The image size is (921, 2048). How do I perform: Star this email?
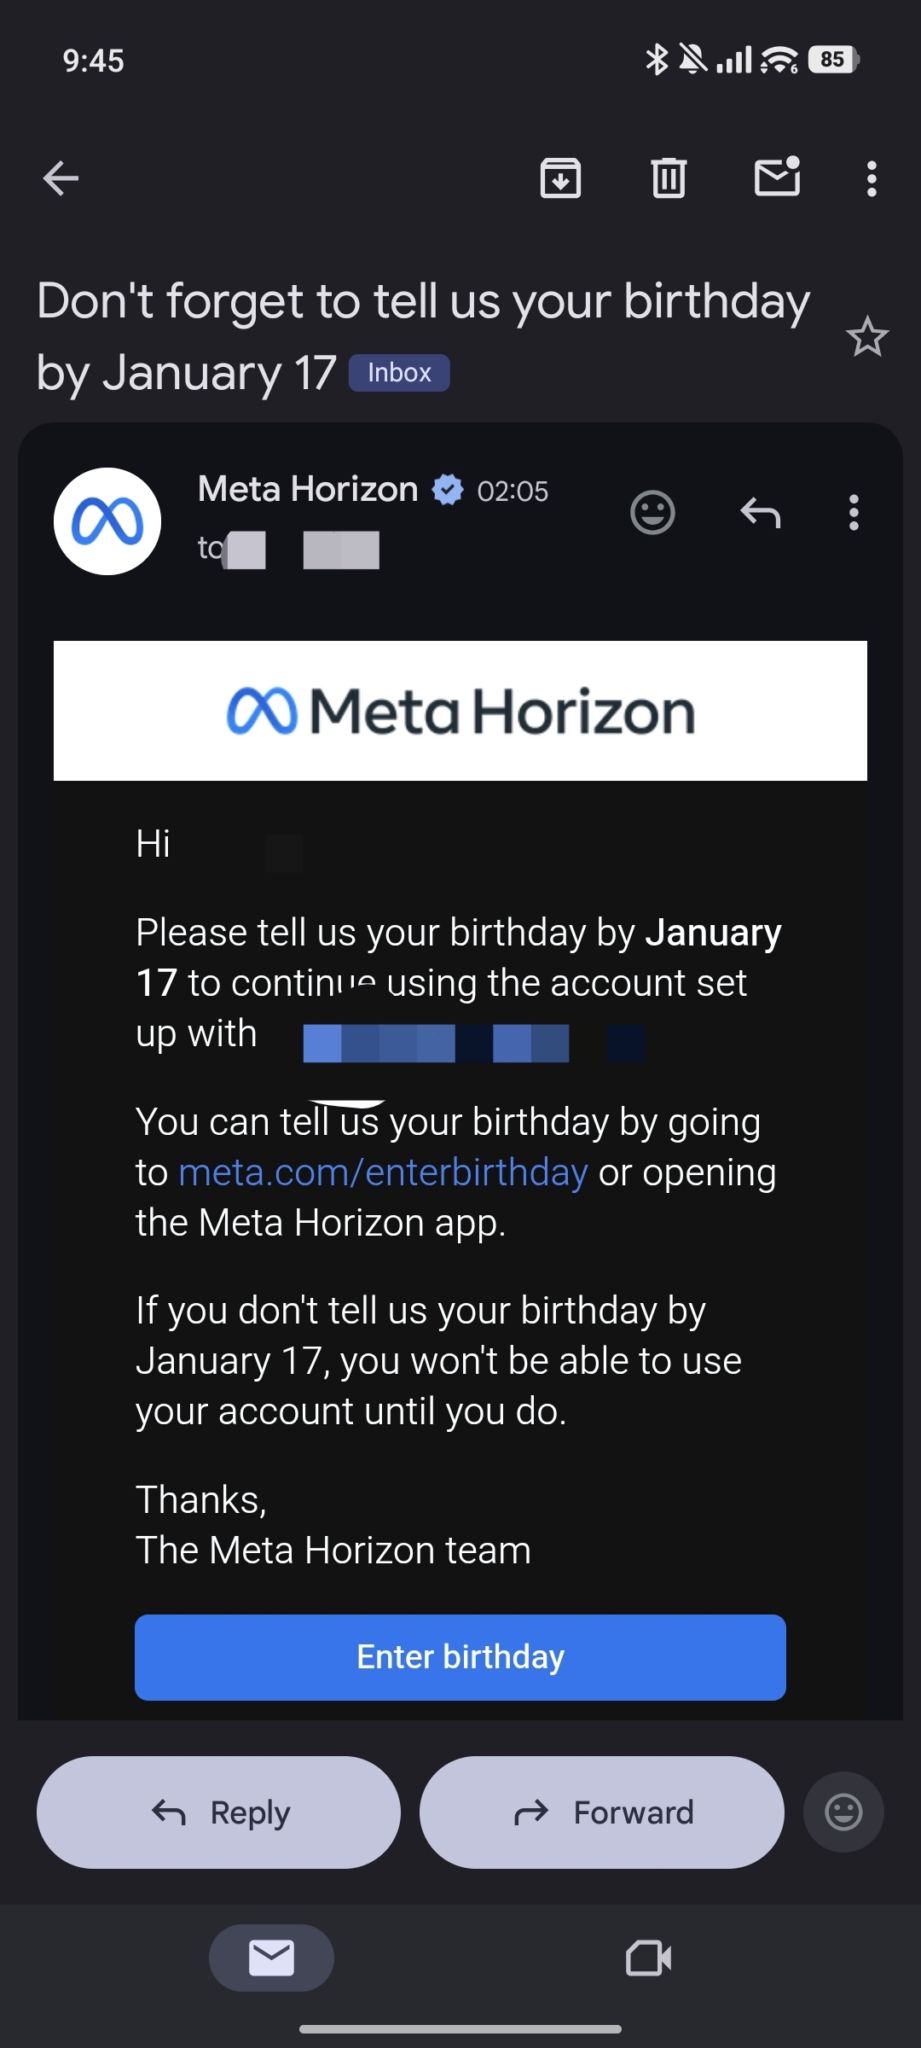(x=866, y=337)
